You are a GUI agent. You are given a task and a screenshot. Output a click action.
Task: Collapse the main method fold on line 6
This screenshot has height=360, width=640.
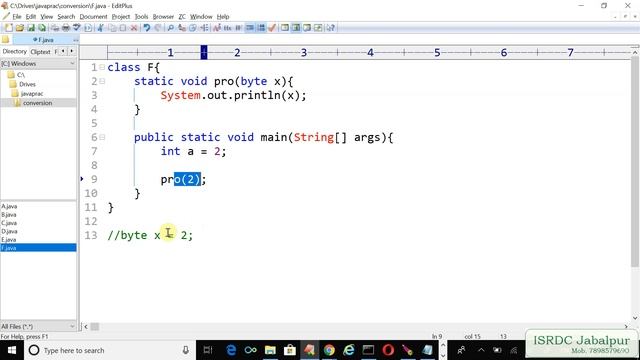102,137
